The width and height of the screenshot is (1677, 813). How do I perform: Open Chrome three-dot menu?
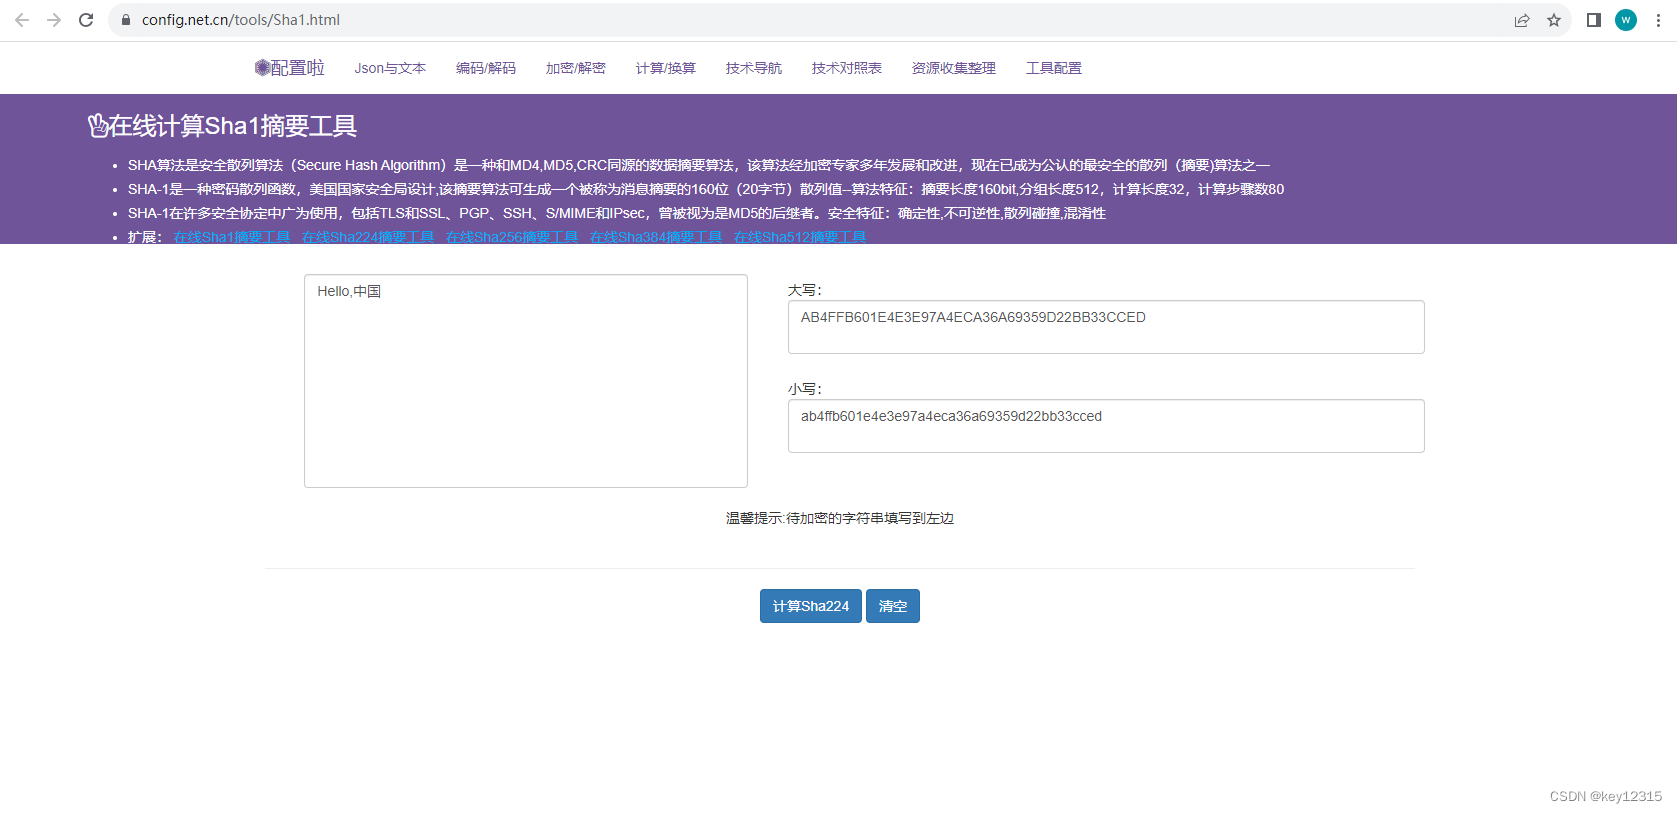[1658, 20]
